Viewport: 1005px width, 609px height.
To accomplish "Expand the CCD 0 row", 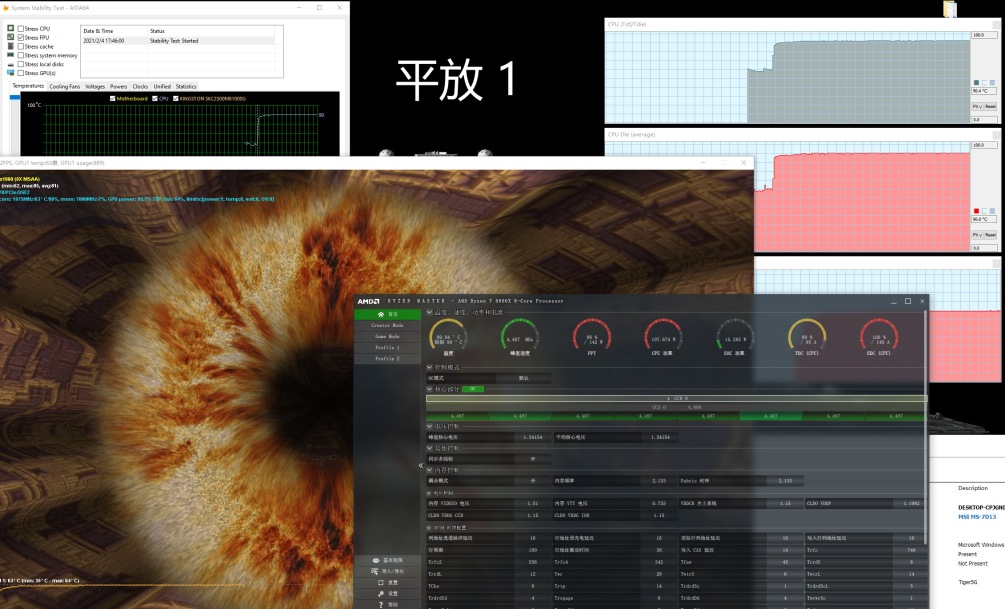I will [x=676, y=398].
